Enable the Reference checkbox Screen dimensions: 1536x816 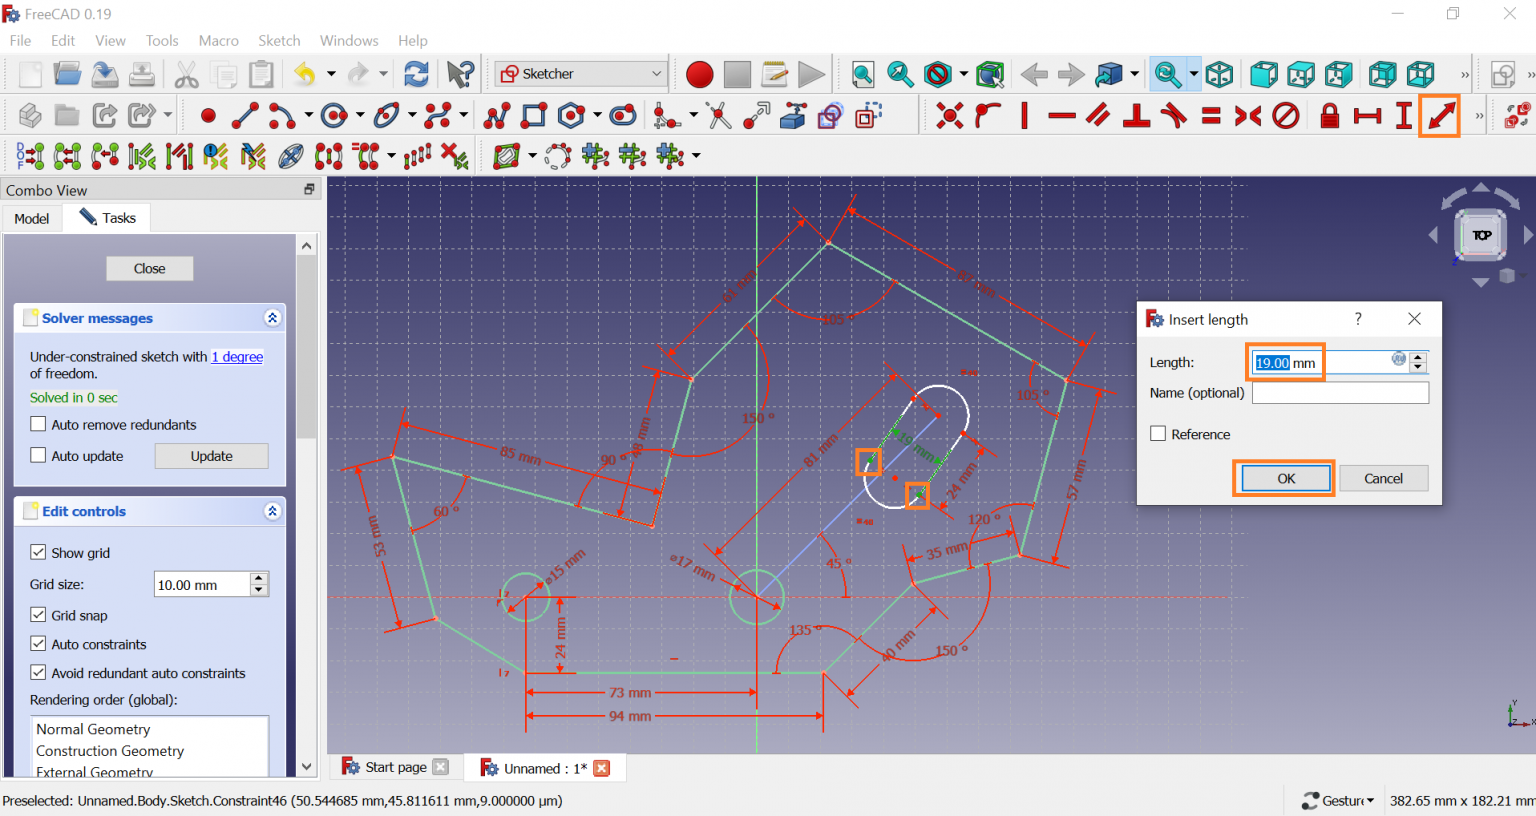point(1158,434)
